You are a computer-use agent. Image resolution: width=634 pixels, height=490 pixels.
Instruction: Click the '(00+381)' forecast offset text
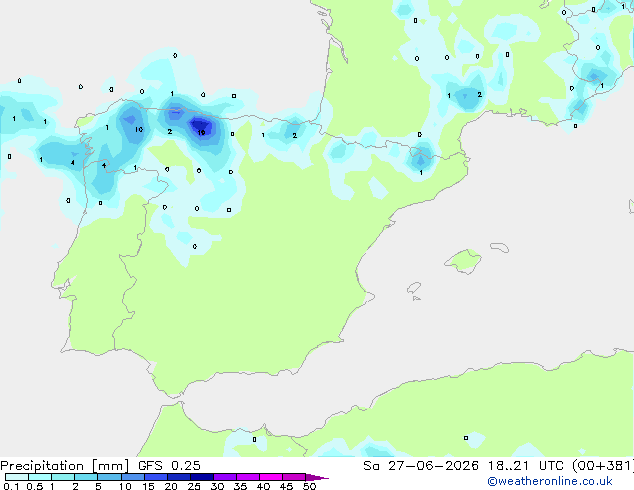pyautogui.click(x=603, y=466)
